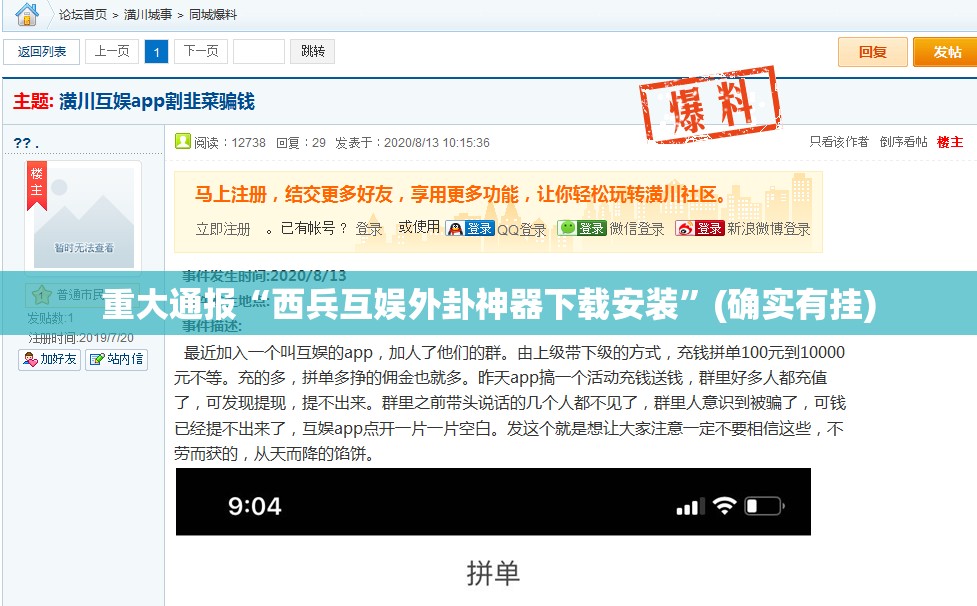The image size is (977, 606).
Task: Toggle 只看该作者 filter
Action: [839, 142]
